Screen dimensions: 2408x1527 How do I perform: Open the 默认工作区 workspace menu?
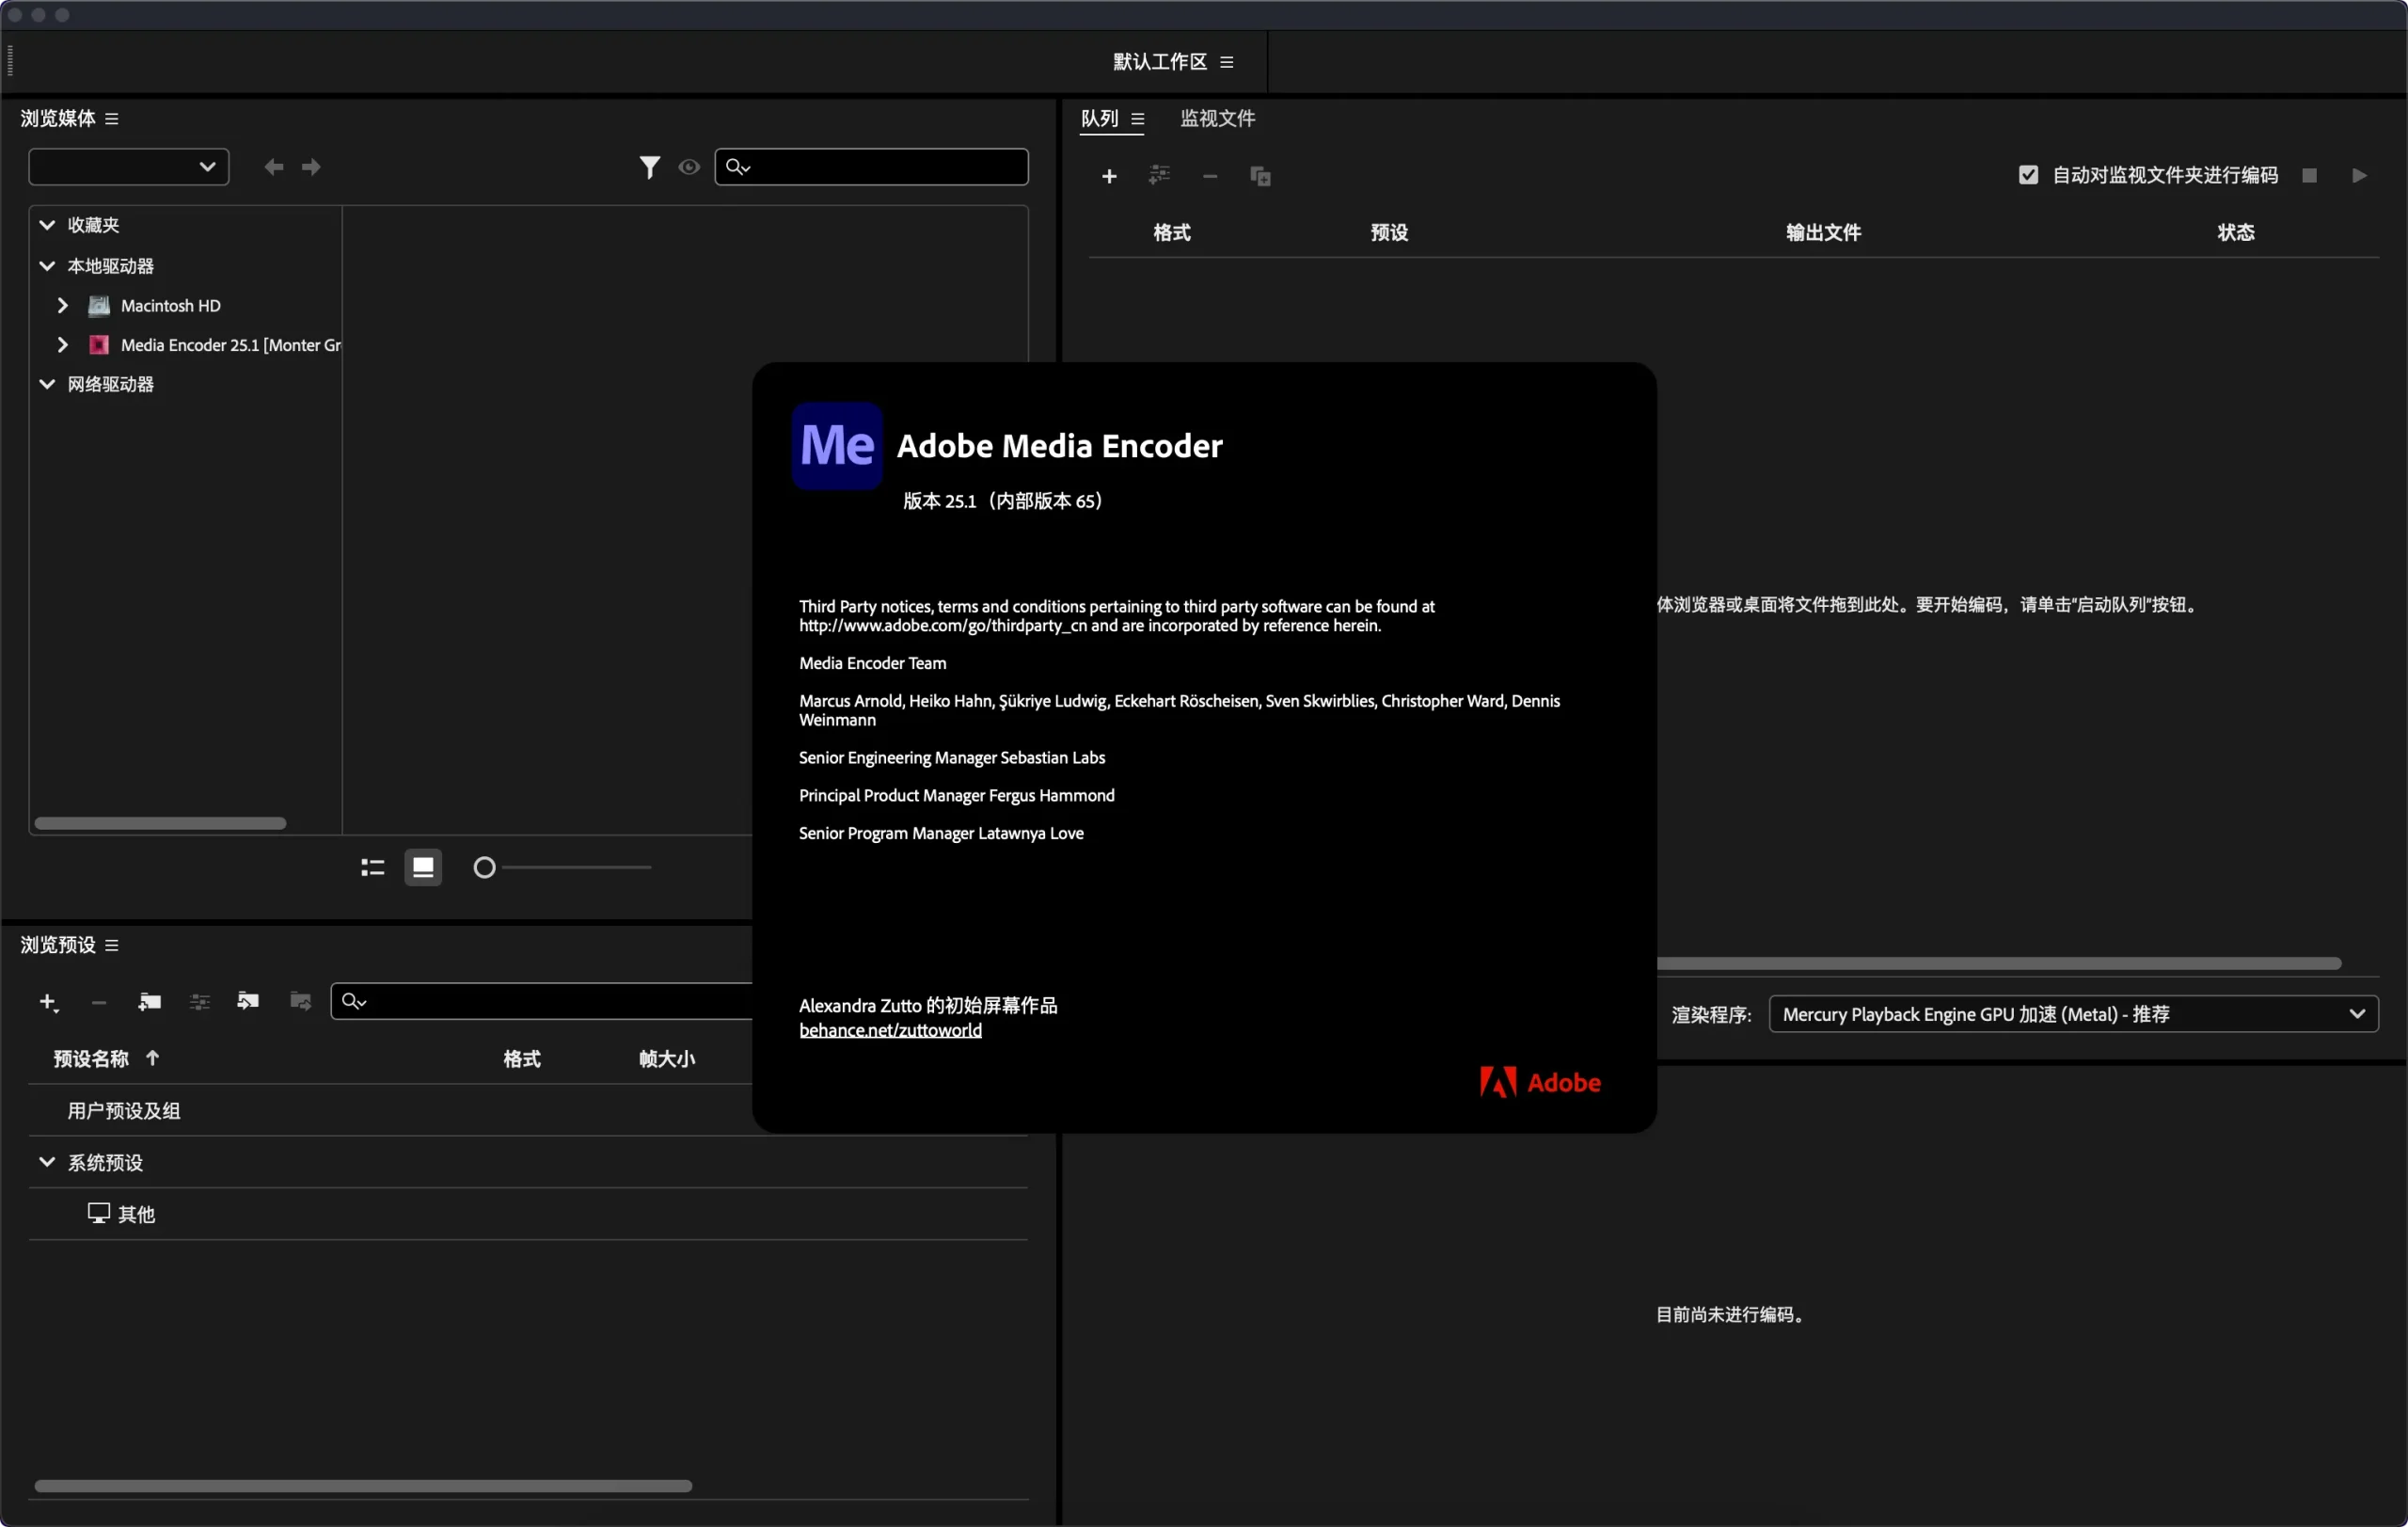click(x=1226, y=62)
